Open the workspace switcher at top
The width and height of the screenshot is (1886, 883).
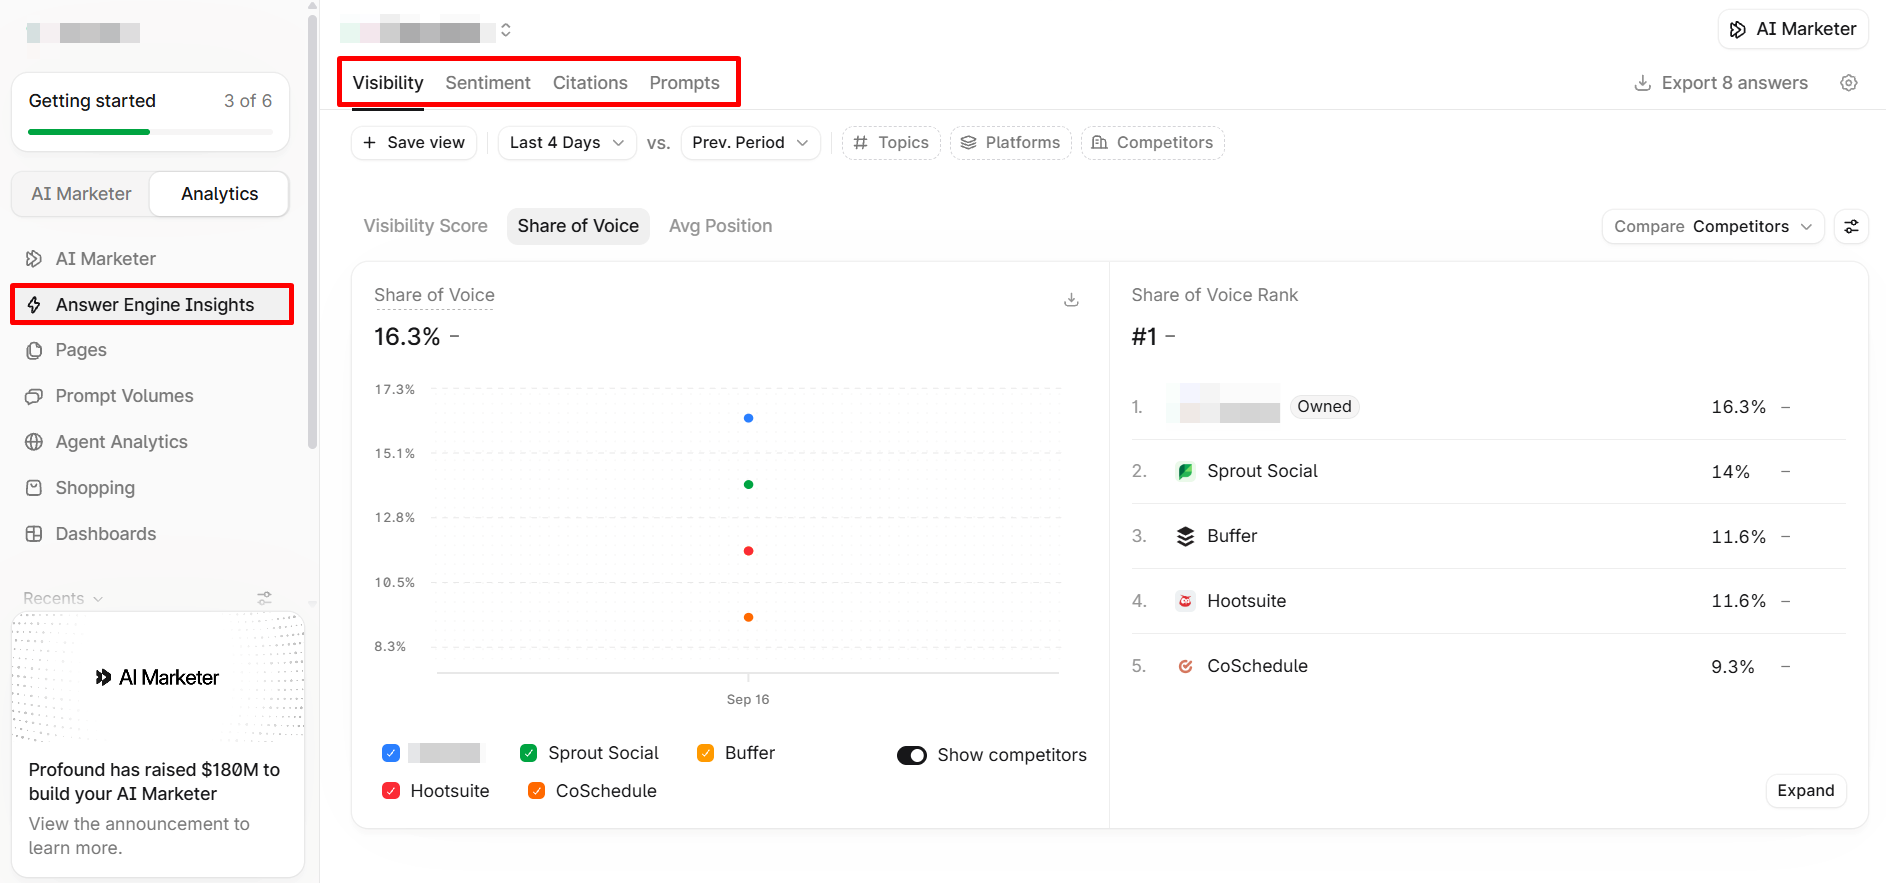(506, 30)
